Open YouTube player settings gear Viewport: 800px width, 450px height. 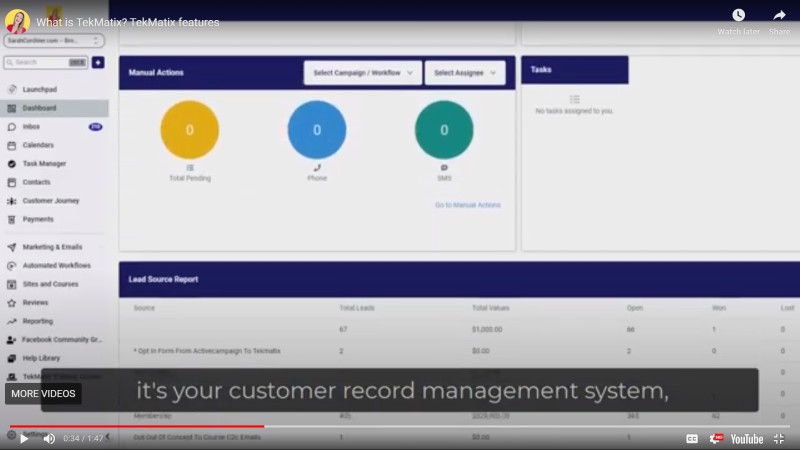point(716,439)
